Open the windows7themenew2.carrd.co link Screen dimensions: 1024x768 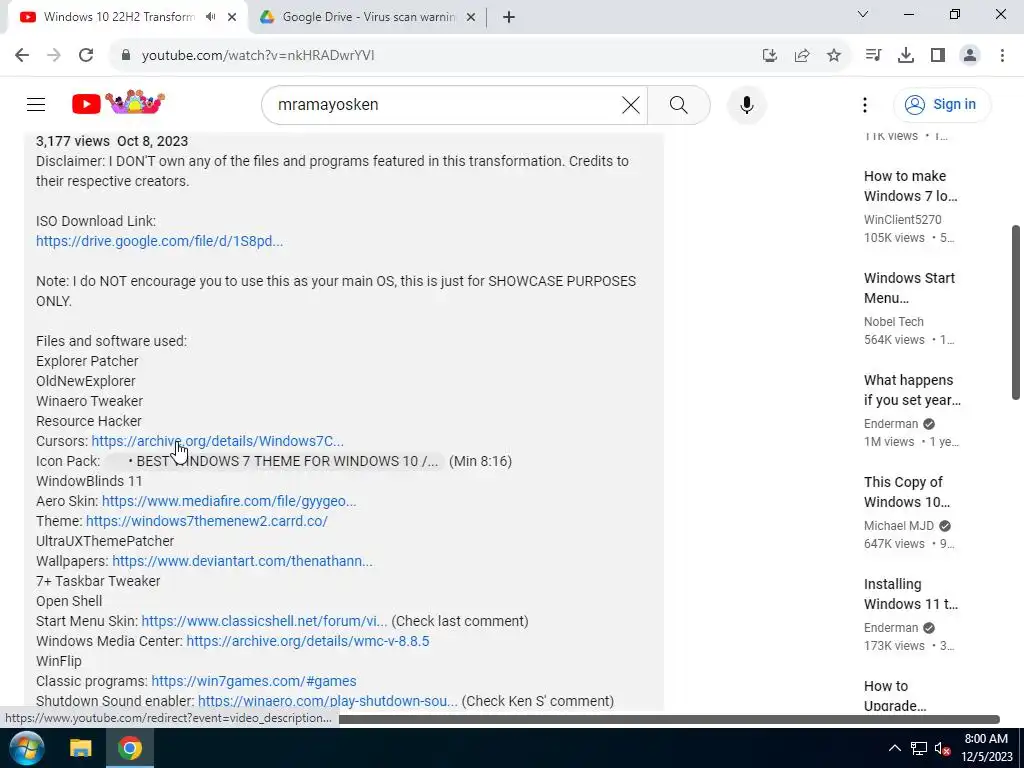[206, 521]
